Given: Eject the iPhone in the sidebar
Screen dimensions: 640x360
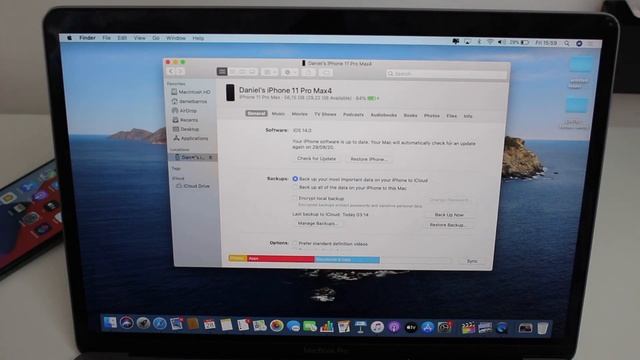Looking at the screenshot, I should pos(211,157).
